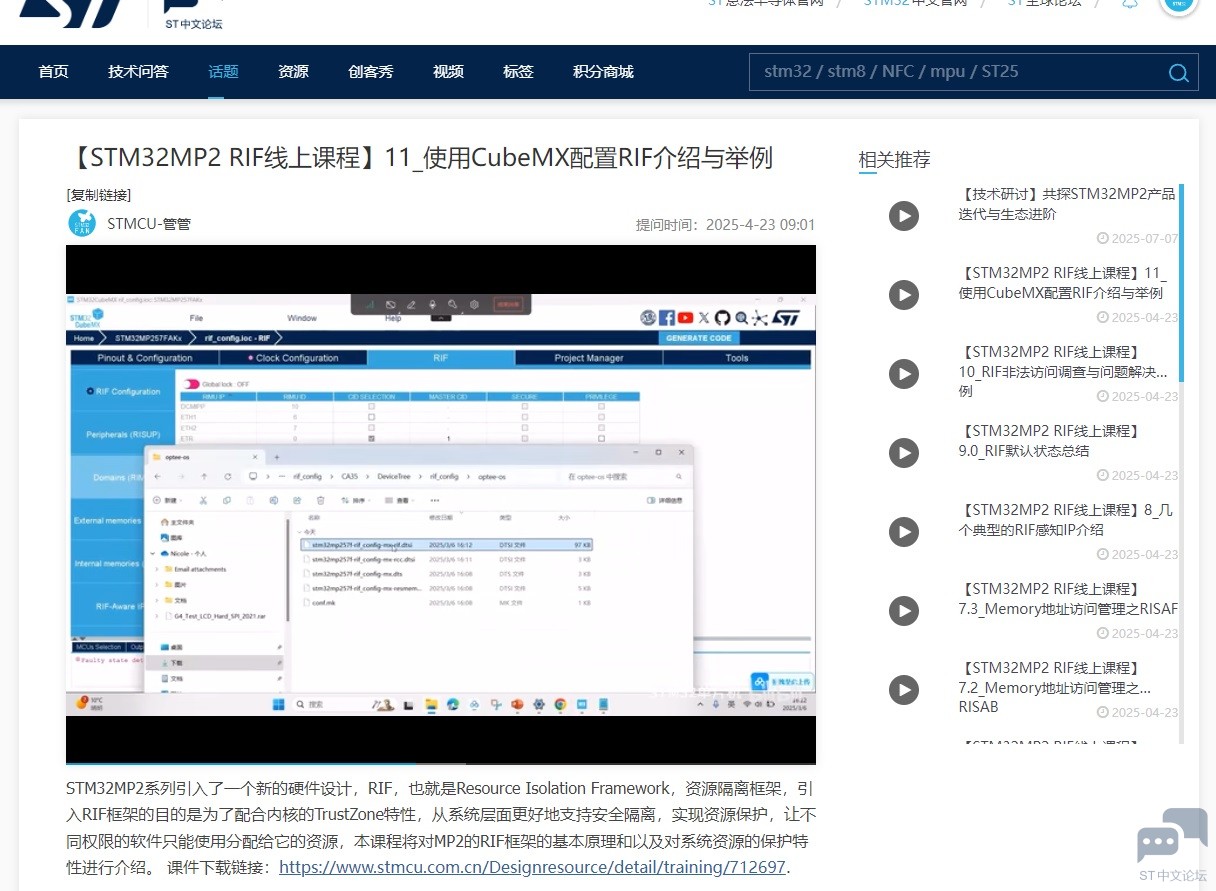This screenshot has width=1216, height=891.
Task: Open the user avatar at top right
Action: pos(1178,5)
